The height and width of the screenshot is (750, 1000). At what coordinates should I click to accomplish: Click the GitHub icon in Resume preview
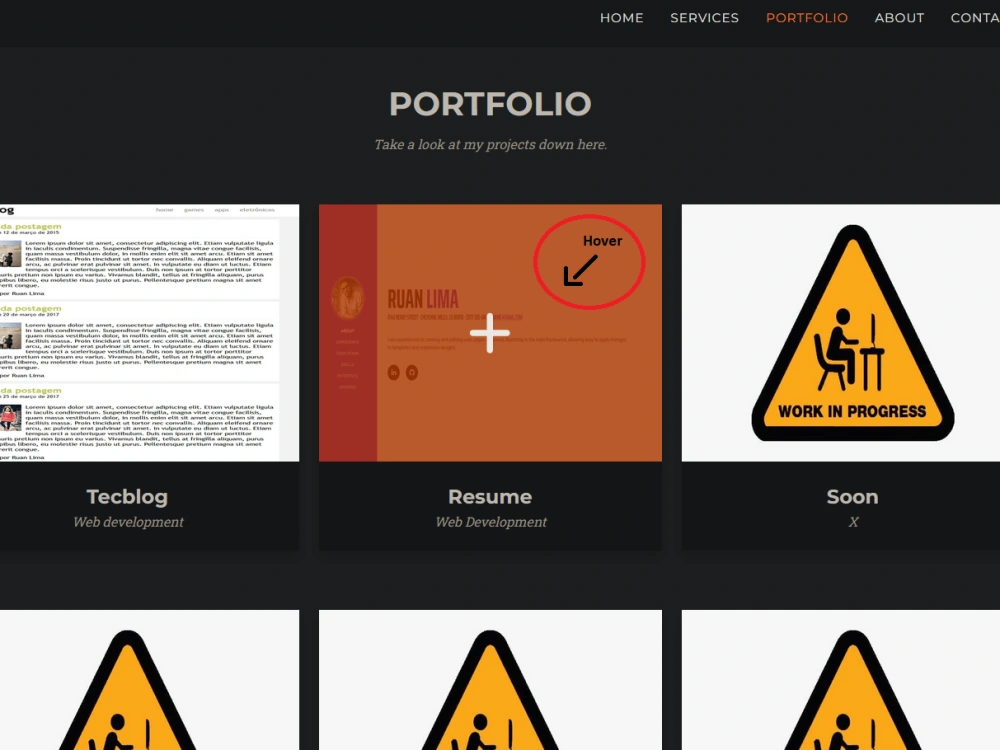click(412, 372)
